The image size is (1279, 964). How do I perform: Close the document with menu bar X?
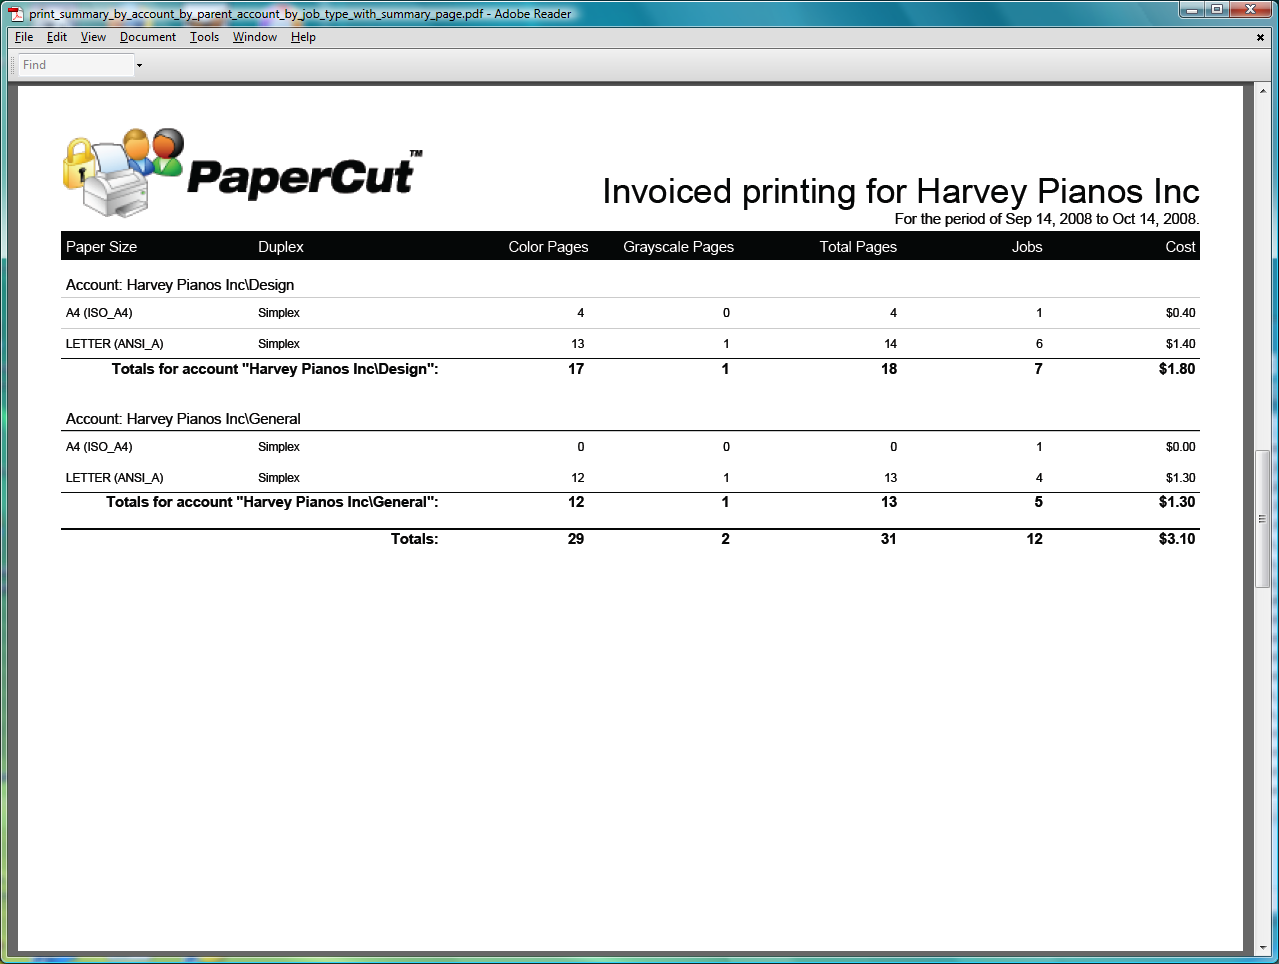pos(1260,37)
